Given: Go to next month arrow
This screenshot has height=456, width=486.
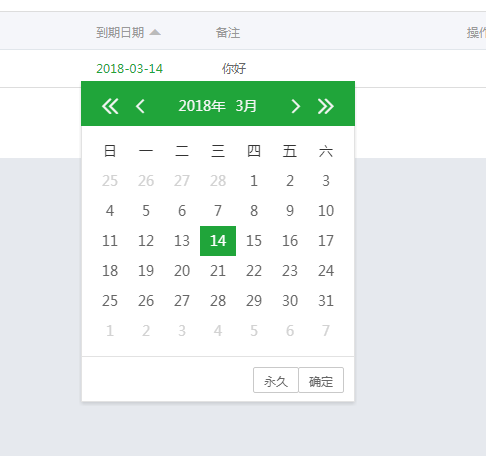Looking at the screenshot, I should (295, 106).
